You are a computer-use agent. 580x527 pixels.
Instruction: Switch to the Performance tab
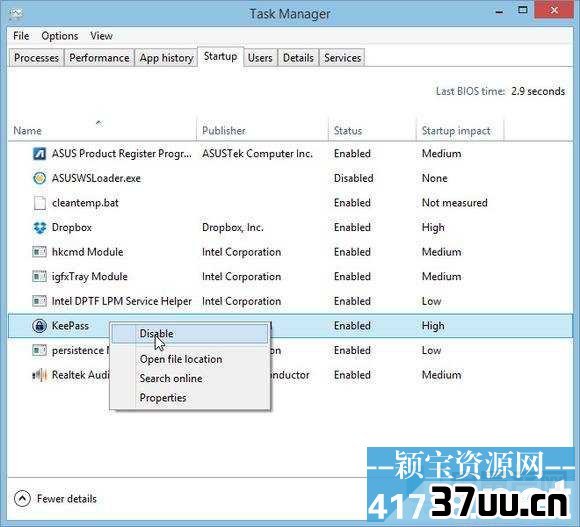tap(99, 58)
